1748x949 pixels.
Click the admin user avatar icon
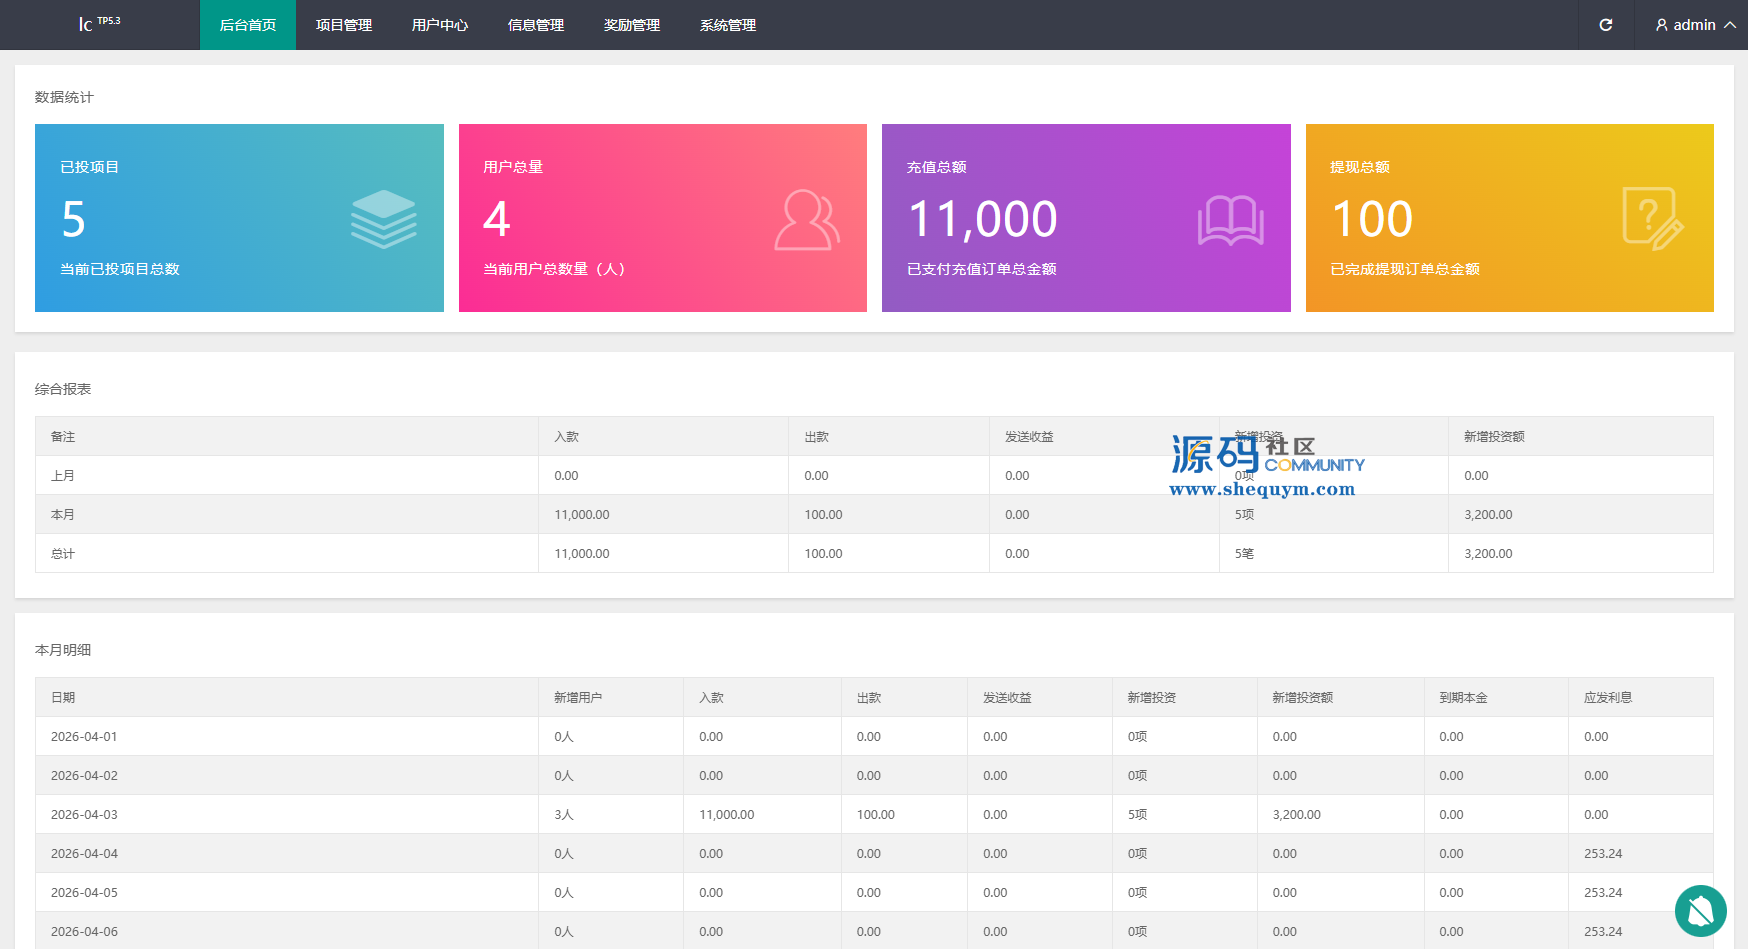(1662, 25)
